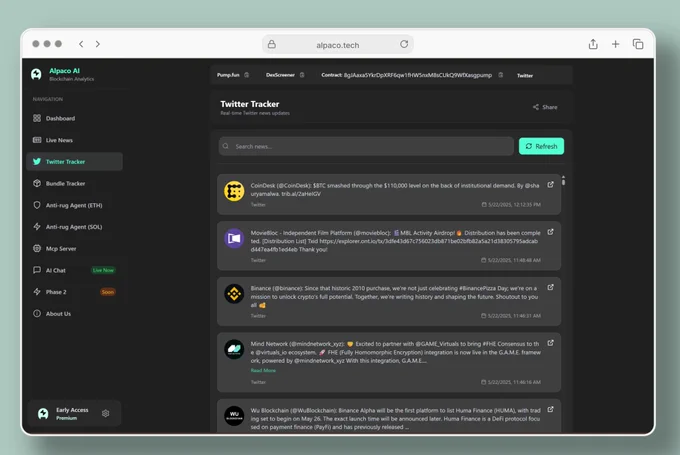This screenshot has height=455, width=680.
Task: Click the AI Chat speech bubble icon
Action: pyautogui.click(x=37, y=270)
